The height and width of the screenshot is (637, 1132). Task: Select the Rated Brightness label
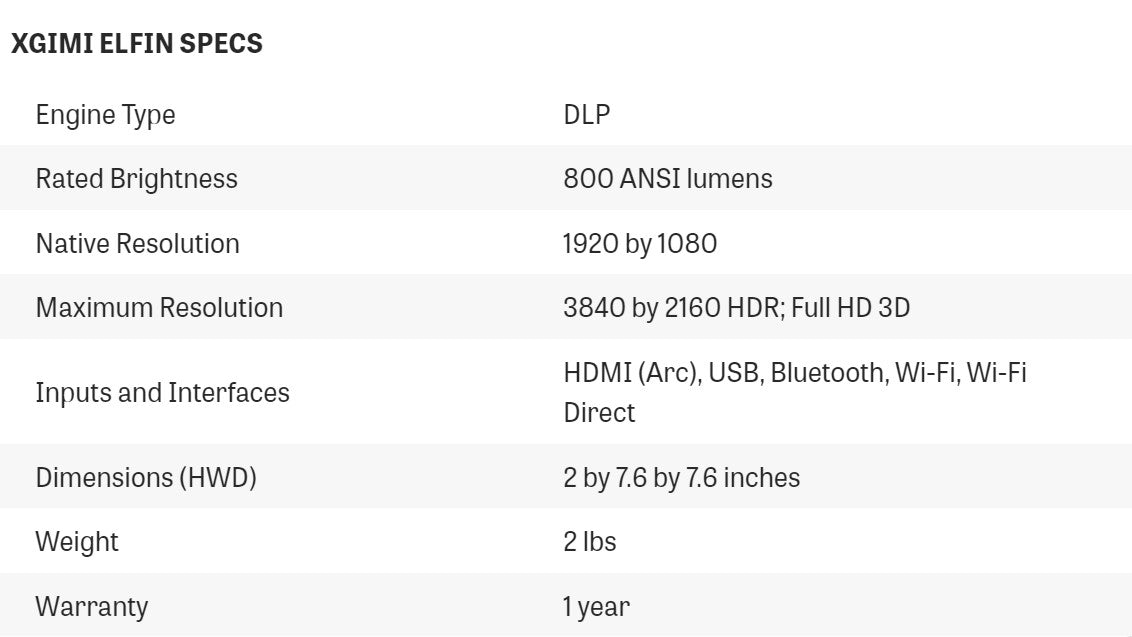[137, 179]
